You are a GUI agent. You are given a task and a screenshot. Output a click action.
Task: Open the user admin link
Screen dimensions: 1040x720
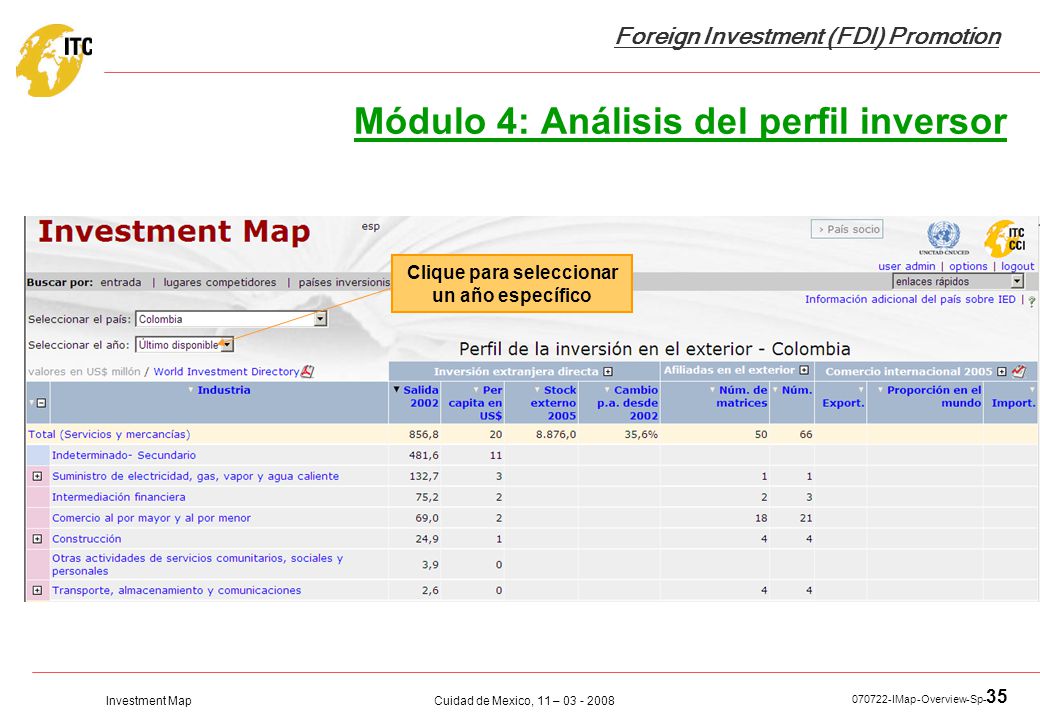(907, 266)
